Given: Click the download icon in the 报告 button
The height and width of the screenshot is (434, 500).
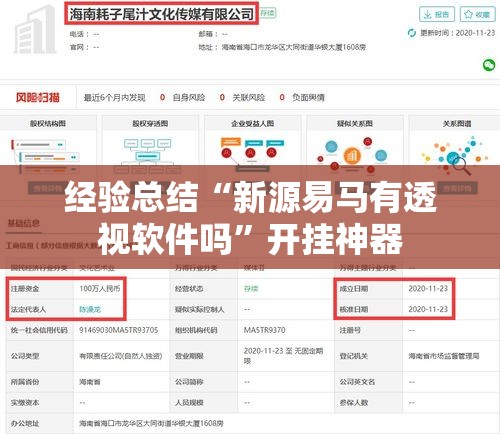Looking at the screenshot, I should click(x=427, y=14).
